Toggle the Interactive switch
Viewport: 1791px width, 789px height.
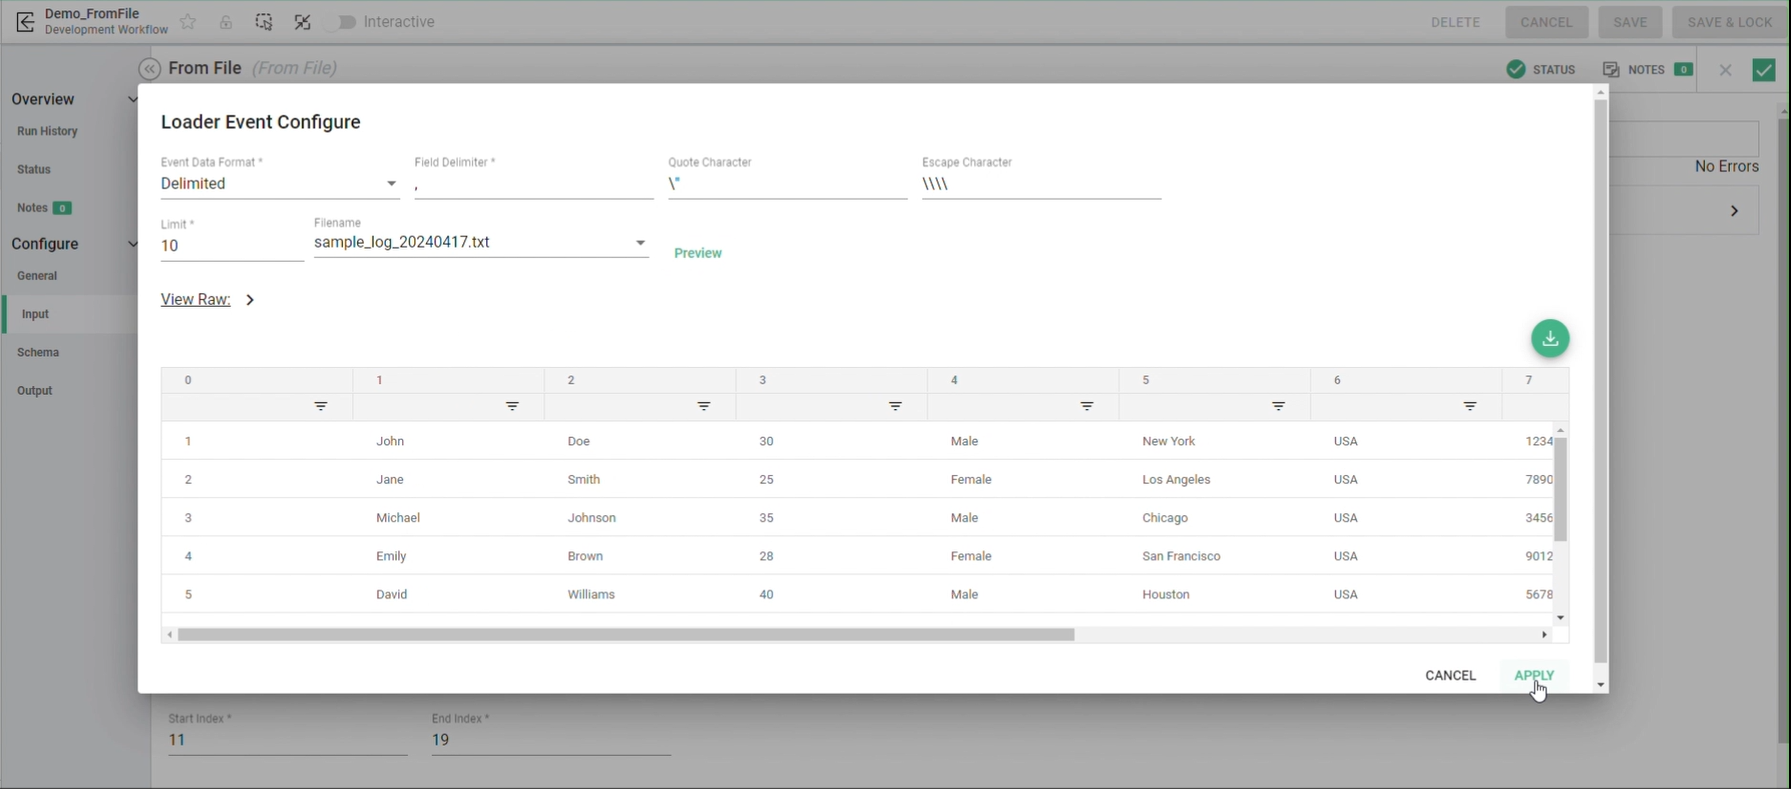tap(346, 22)
